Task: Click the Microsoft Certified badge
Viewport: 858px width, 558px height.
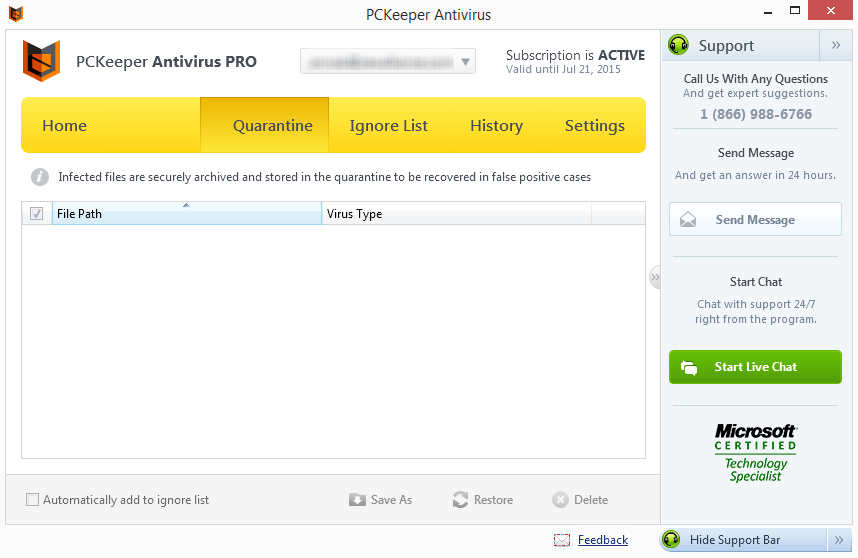Action: 755,453
